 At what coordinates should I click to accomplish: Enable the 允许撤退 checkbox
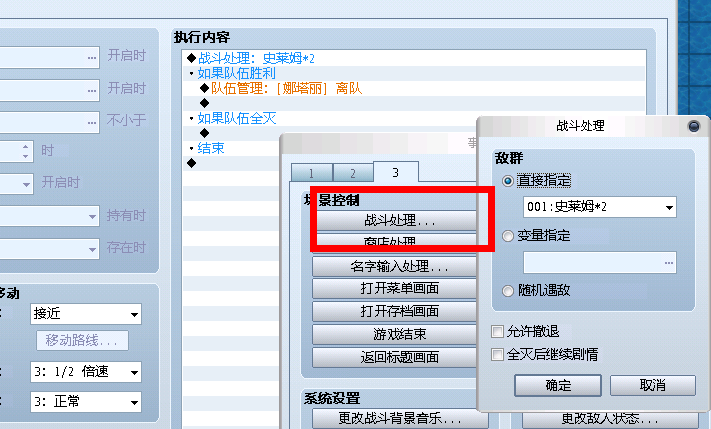click(497, 332)
